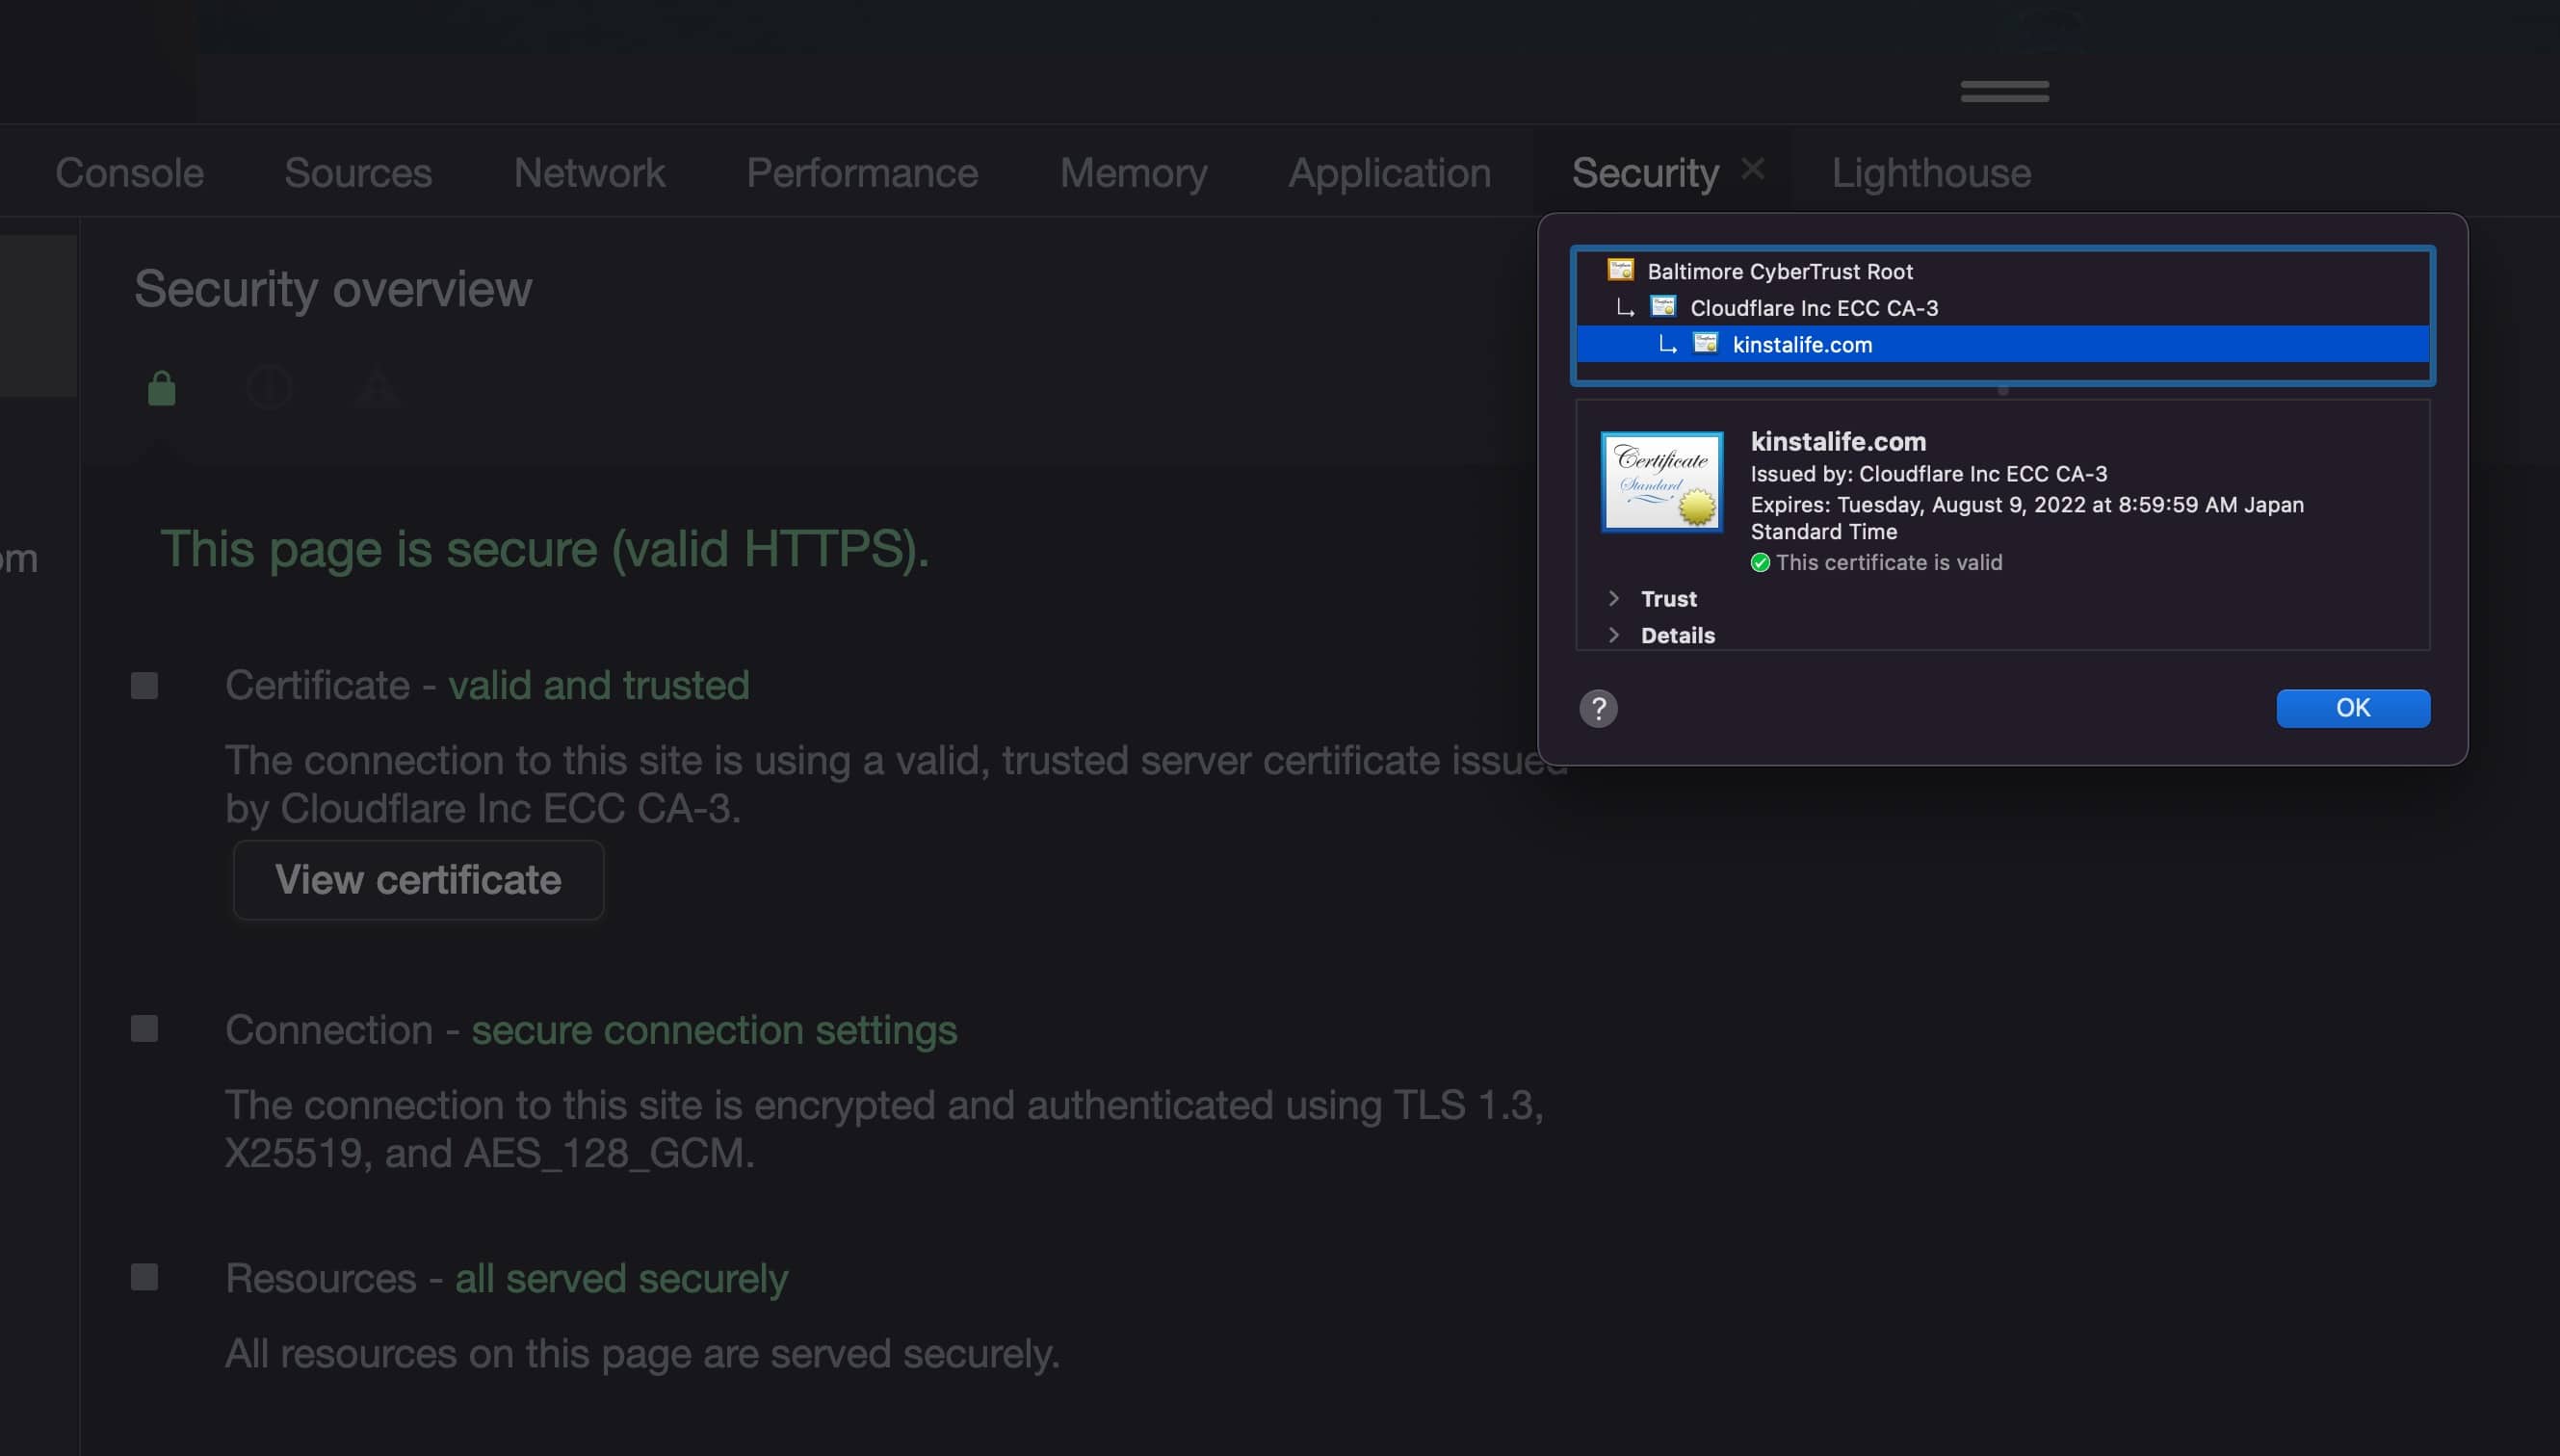Click the Cloudflare Inc ECC CA-3 icon
Viewport: 2560px width, 1456px height.
tap(1665, 308)
